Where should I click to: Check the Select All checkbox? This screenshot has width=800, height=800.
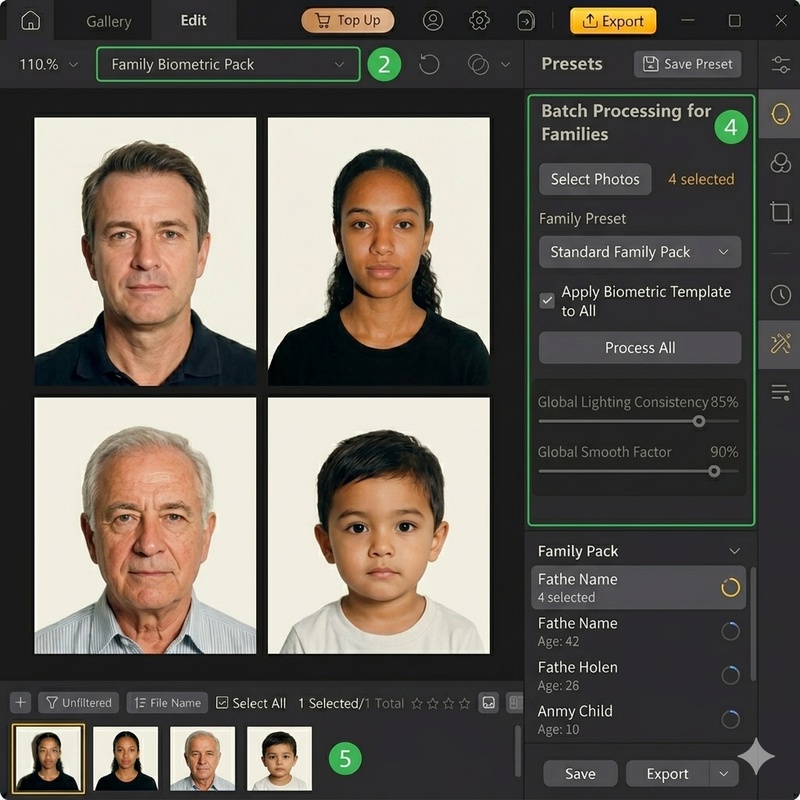(222, 703)
